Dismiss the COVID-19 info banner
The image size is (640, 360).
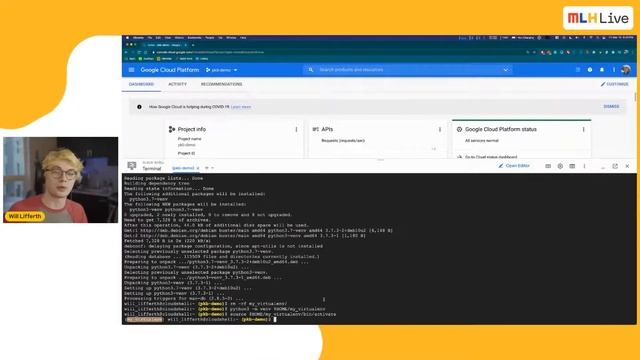click(611, 107)
